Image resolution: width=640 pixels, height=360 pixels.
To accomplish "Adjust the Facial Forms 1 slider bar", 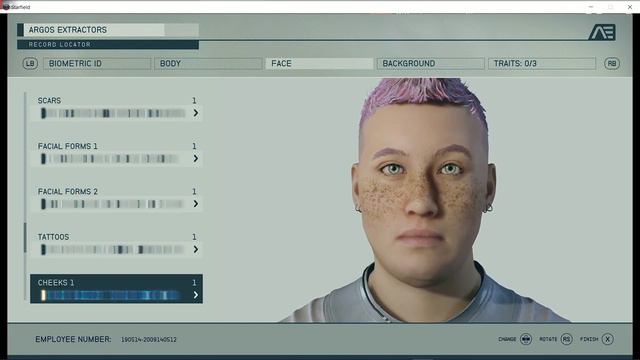I will [110, 158].
